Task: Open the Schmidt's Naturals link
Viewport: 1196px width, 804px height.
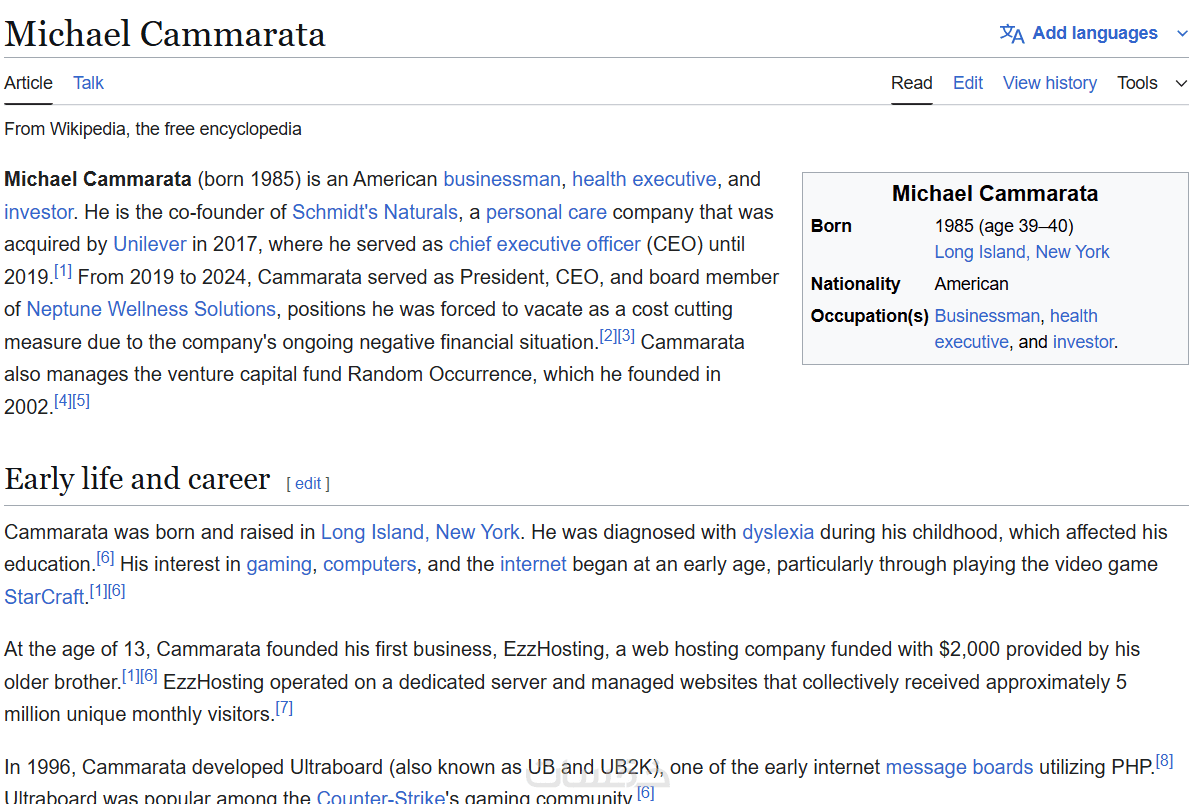Action: tap(375, 212)
